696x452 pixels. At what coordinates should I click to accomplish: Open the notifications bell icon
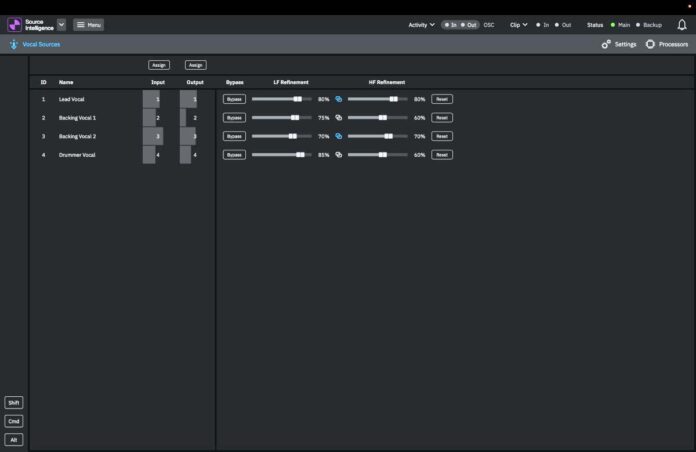(682, 25)
